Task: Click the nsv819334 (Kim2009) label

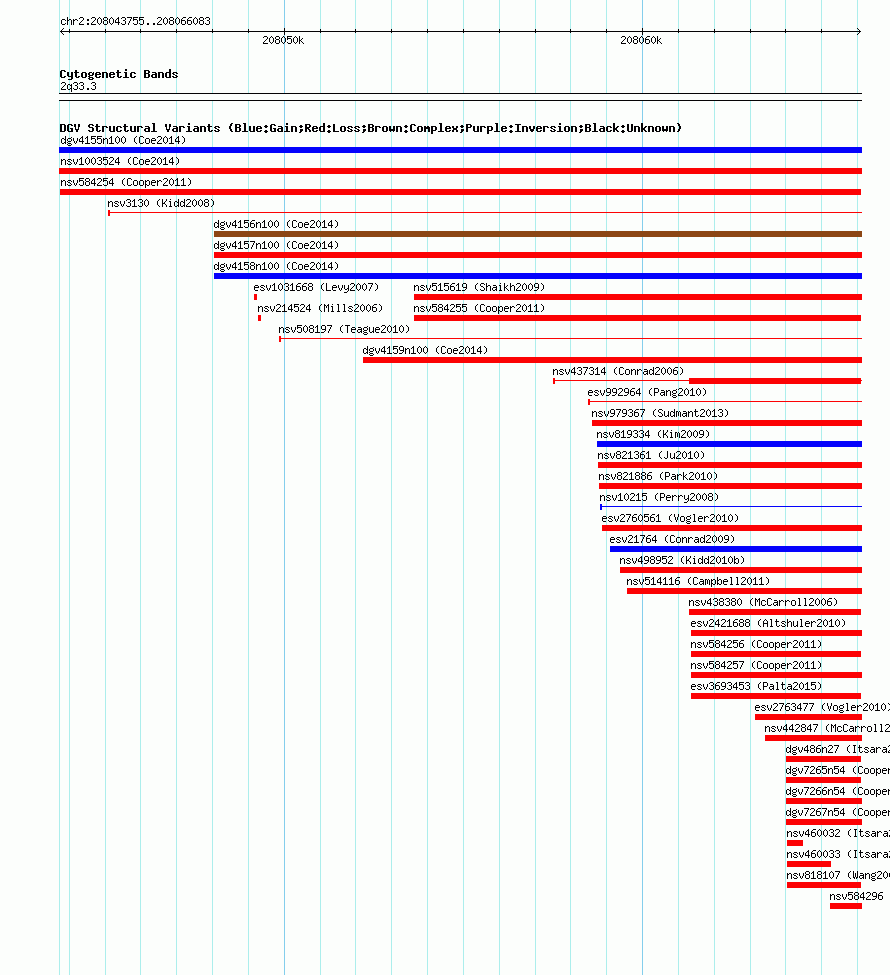Action: pos(653,435)
